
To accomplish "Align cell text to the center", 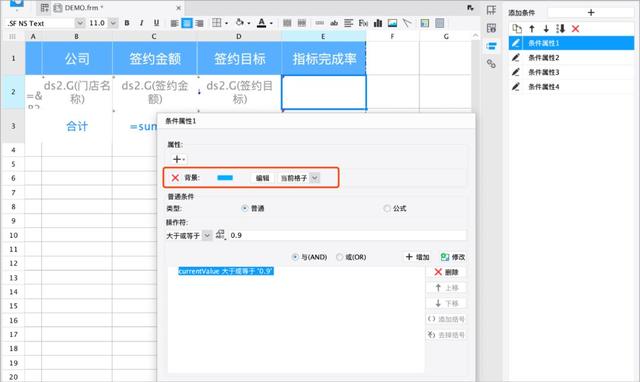I will (187, 23).
